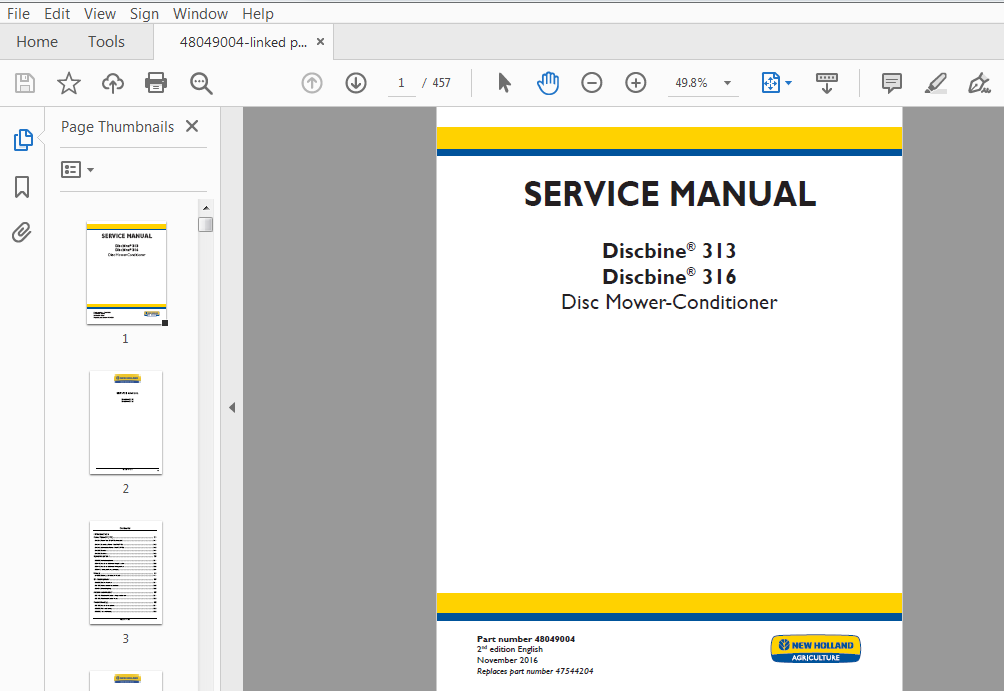The width and height of the screenshot is (1004, 691).
Task: Click the thumbnails panel scrollbar handle
Action: pyautogui.click(x=206, y=225)
